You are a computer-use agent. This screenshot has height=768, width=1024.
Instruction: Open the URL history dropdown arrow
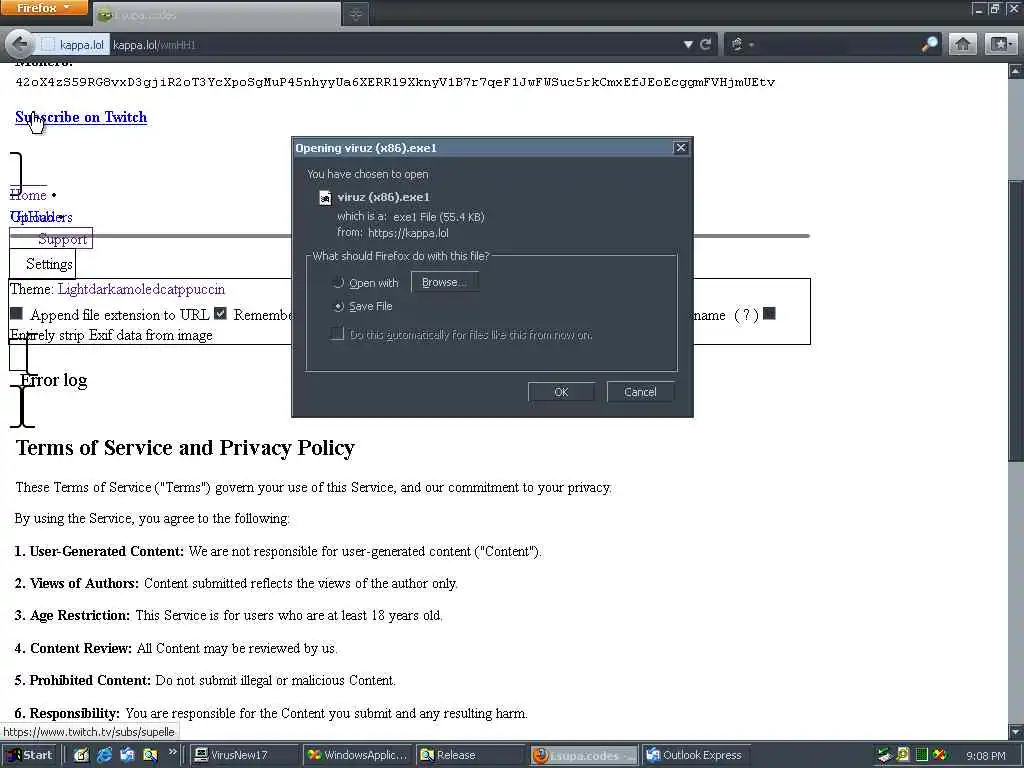(x=688, y=45)
